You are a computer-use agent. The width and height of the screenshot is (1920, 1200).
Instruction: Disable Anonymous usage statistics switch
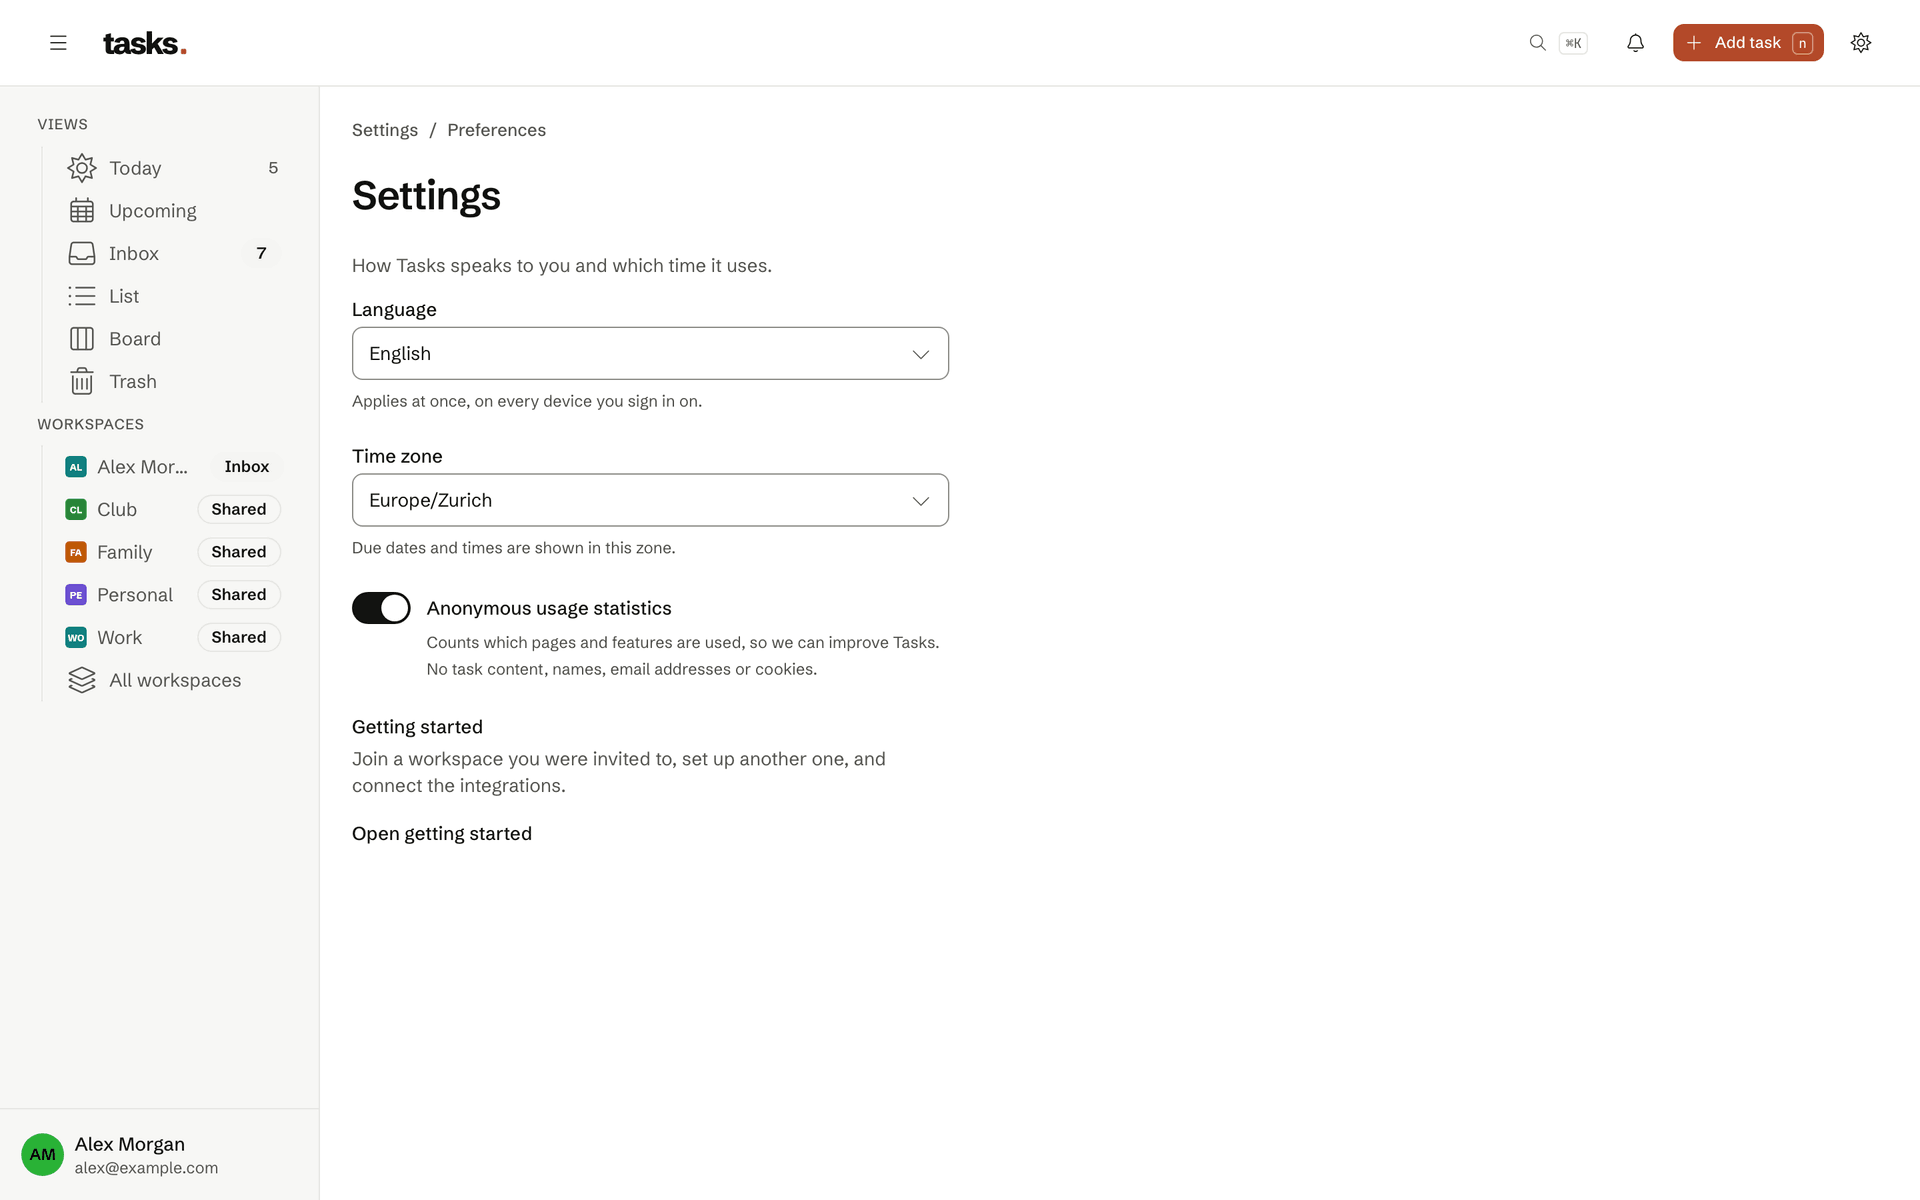[x=381, y=608]
